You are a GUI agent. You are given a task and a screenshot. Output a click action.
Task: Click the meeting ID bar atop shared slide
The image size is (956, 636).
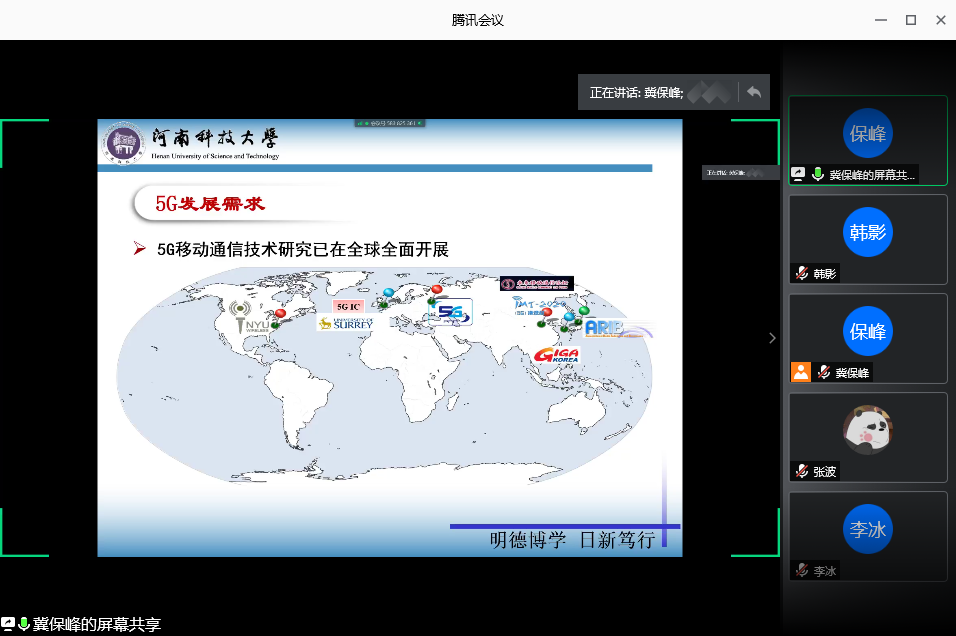click(x=390, y=123)
